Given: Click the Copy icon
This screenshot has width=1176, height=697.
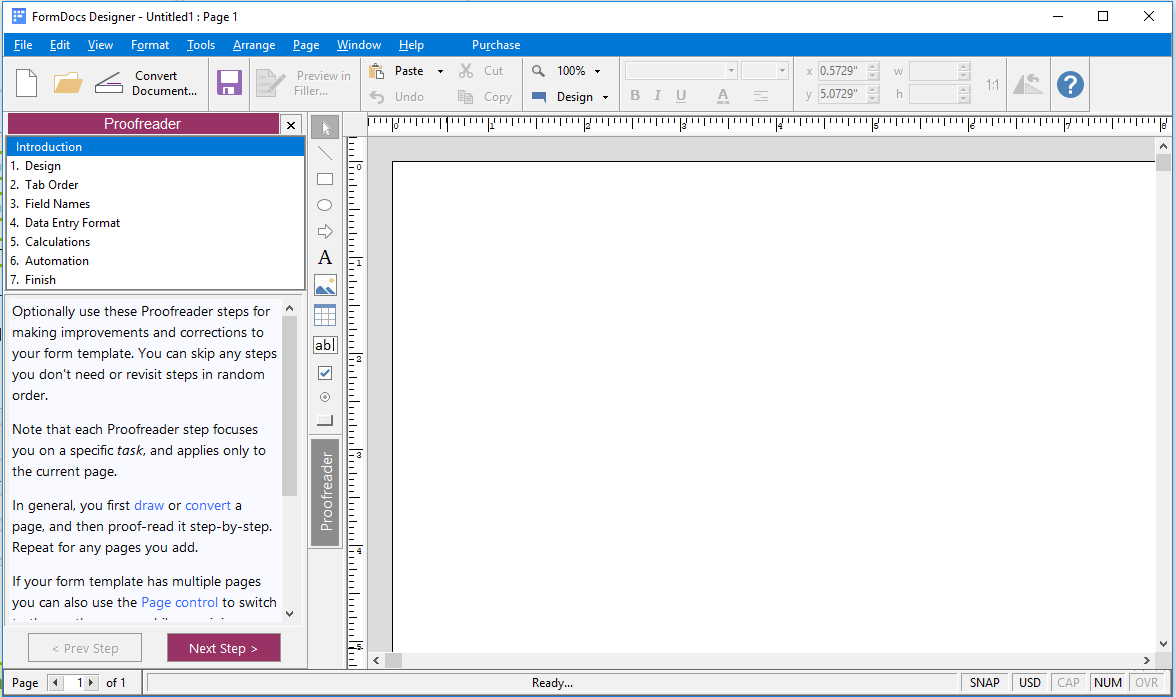Looking at the screenshot, I should 466,97.
